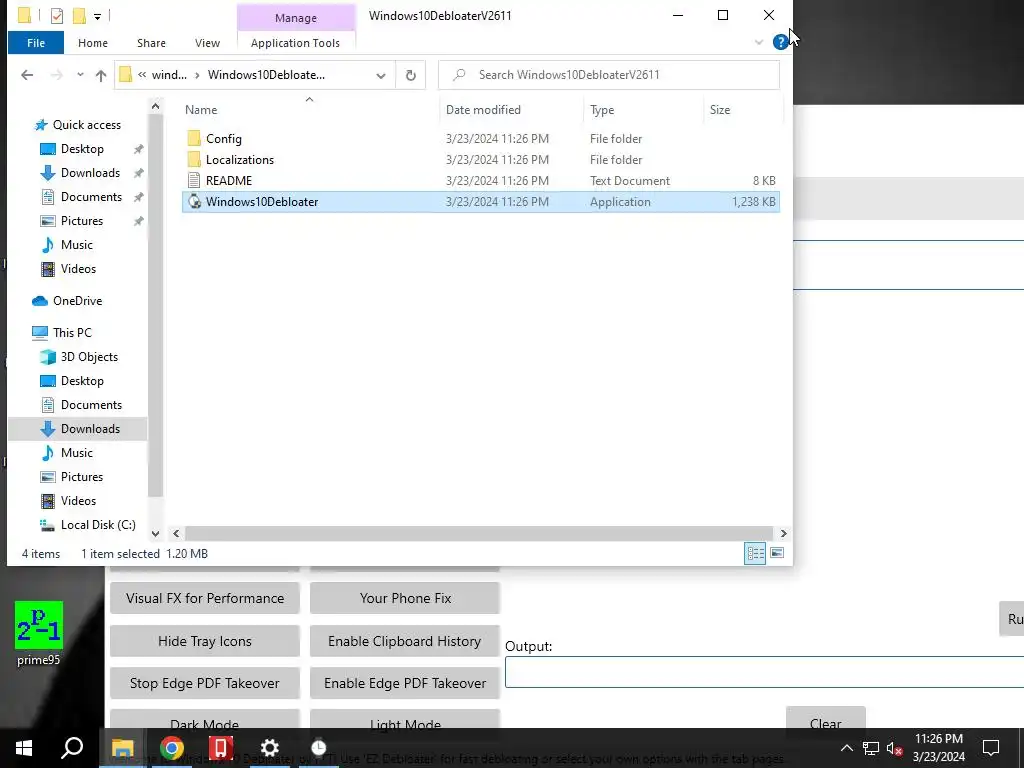This screenshot has height=768, width=1024.
Task: Click Stop Edge PDF Takeover button
Action: point(205,683)
